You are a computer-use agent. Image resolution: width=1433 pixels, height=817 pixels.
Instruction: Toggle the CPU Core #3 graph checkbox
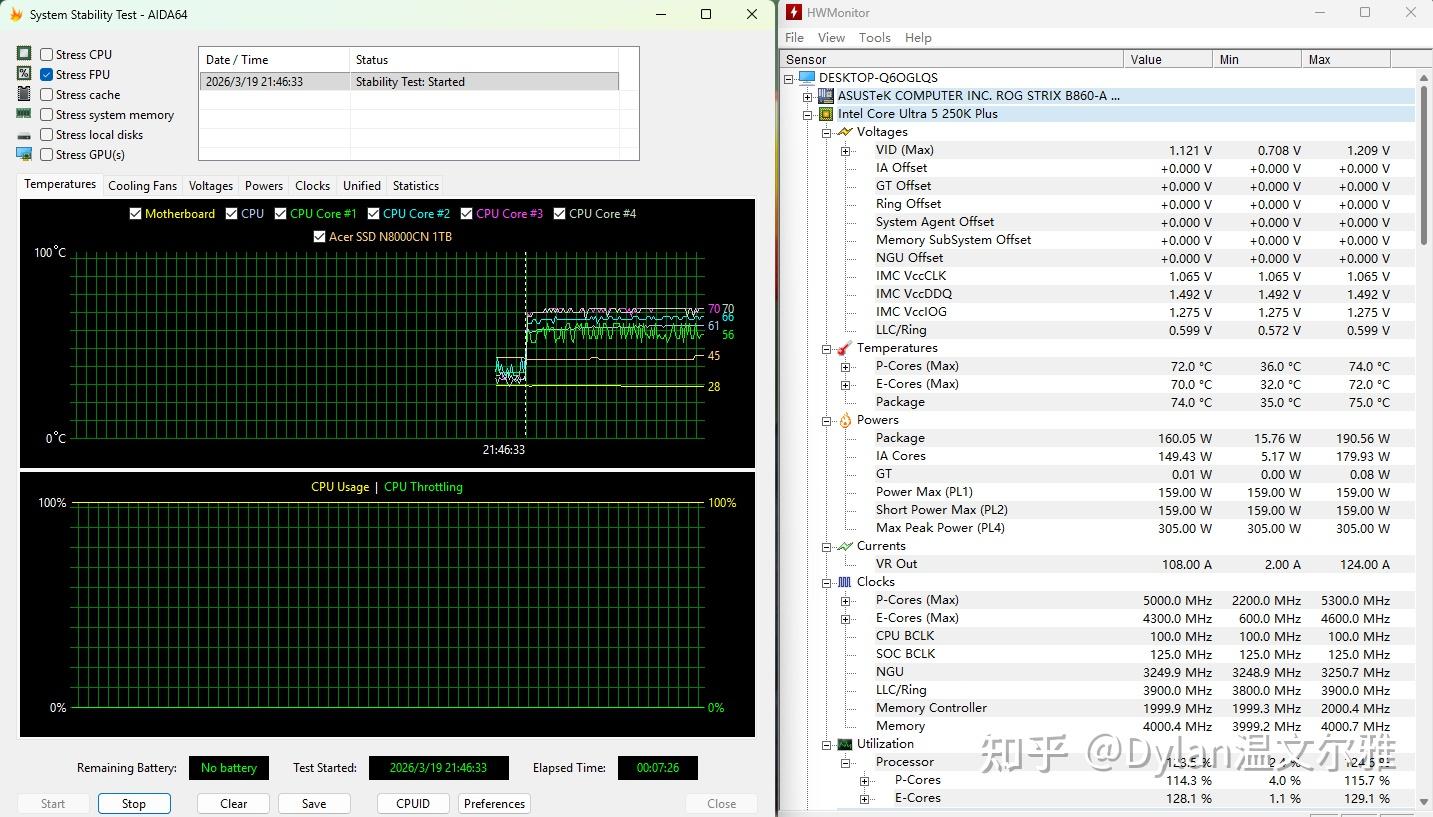point(467,213)
